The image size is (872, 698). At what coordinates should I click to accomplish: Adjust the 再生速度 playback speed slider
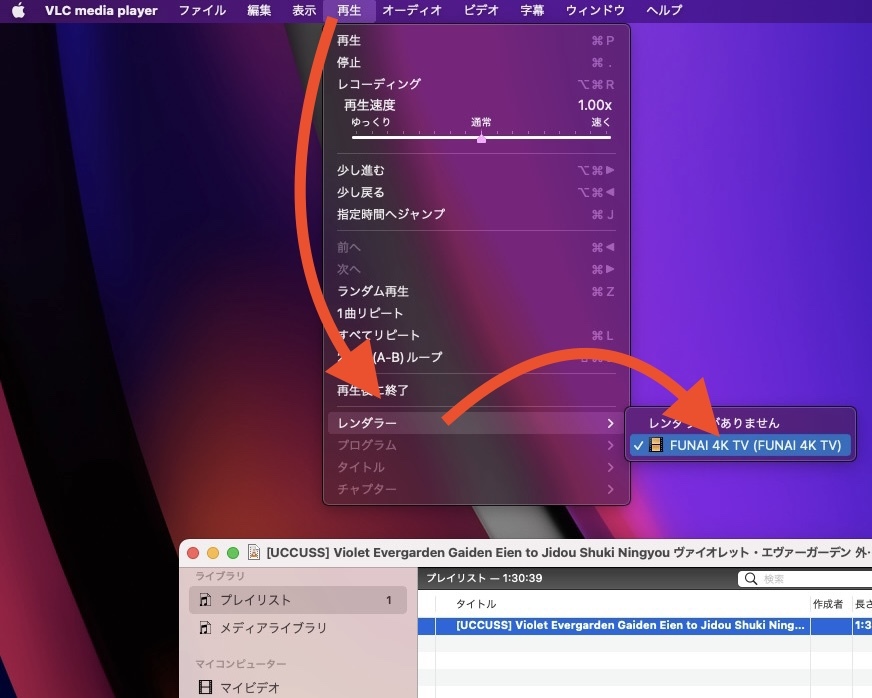click(481, 138)
